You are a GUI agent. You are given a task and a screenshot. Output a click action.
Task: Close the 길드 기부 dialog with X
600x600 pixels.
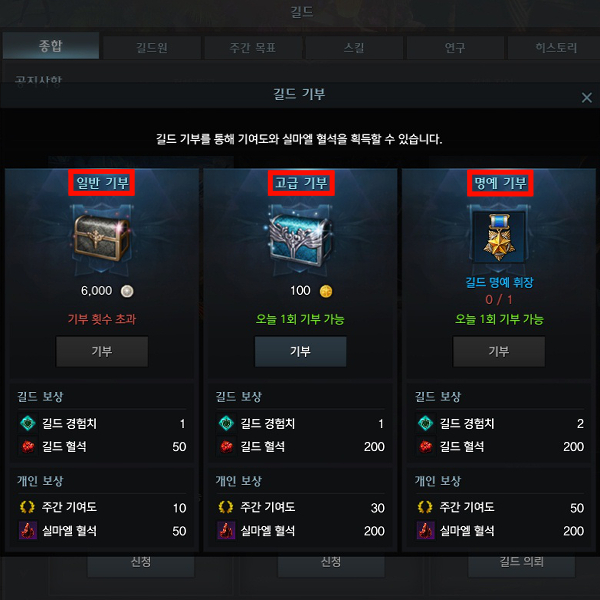click(587, 98)
